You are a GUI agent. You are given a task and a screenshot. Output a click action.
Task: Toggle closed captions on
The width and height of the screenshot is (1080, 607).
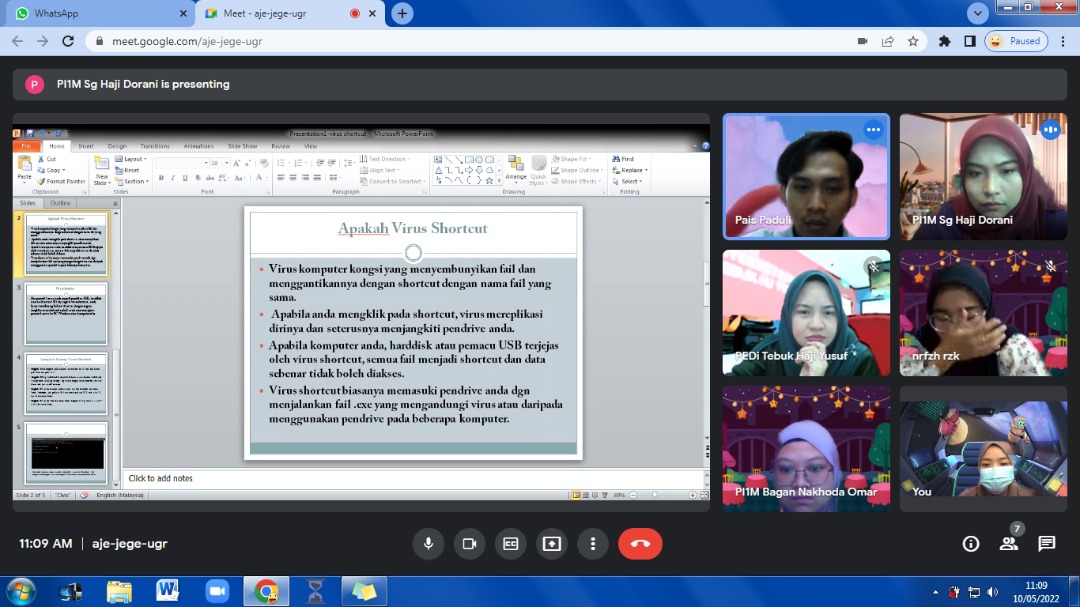coord(510,543)
